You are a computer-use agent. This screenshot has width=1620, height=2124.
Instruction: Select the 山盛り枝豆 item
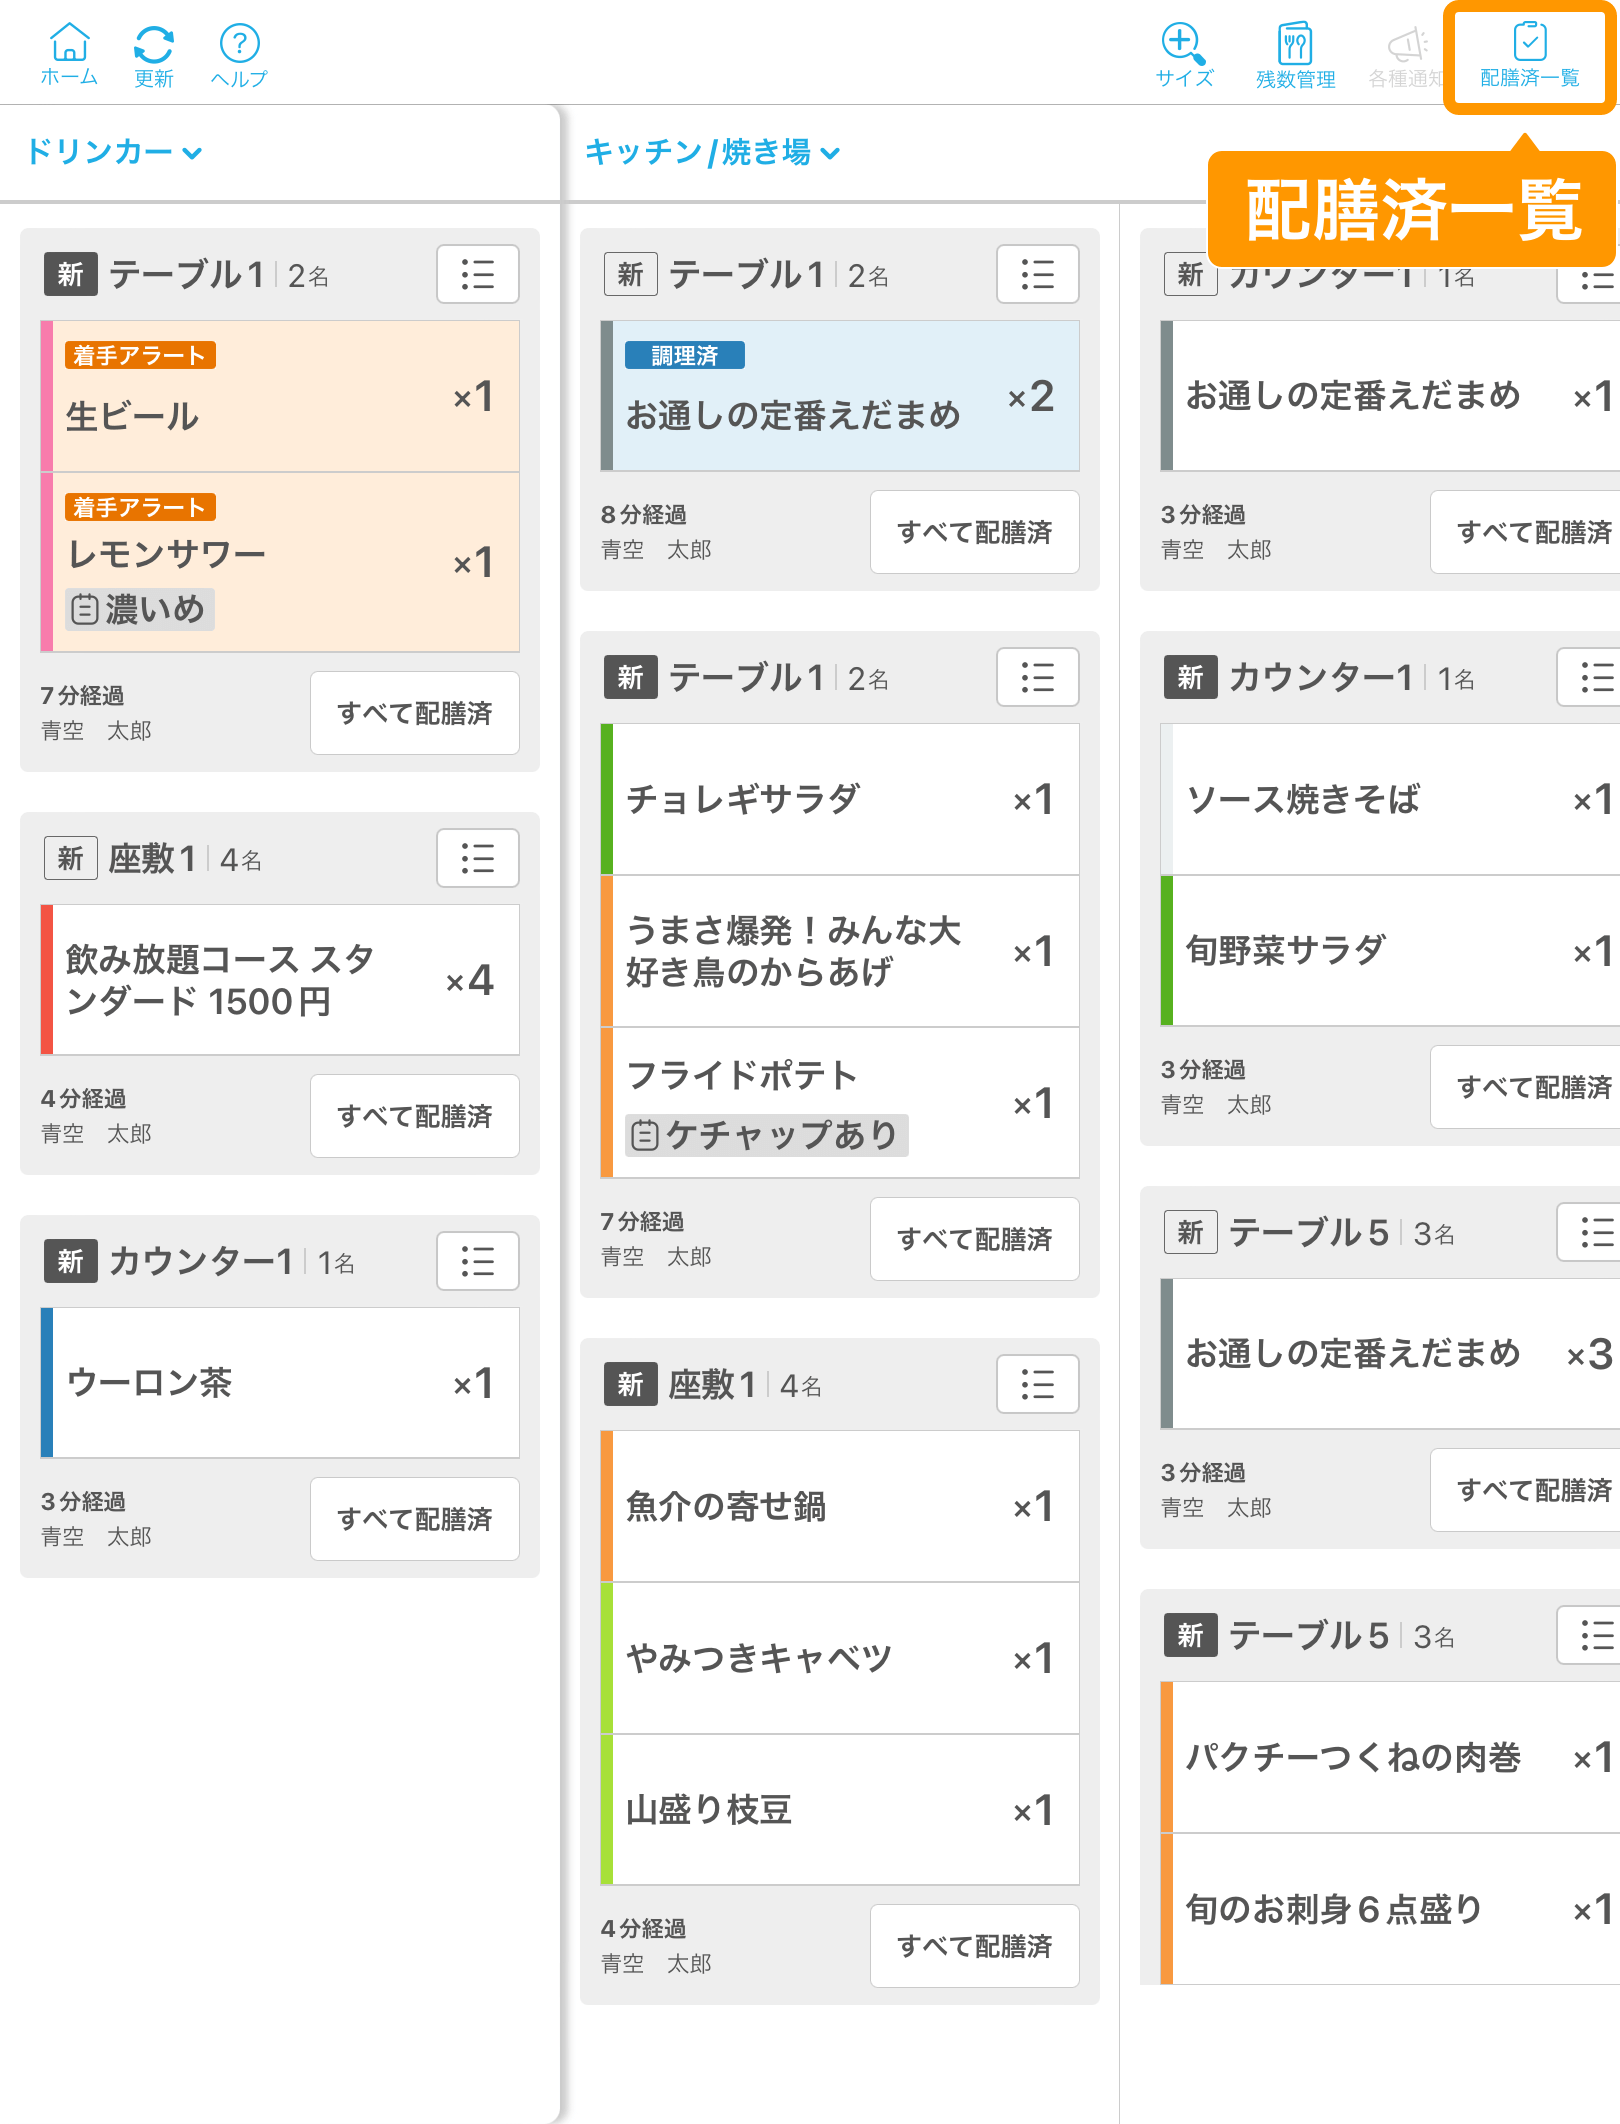pos(840,1810)
